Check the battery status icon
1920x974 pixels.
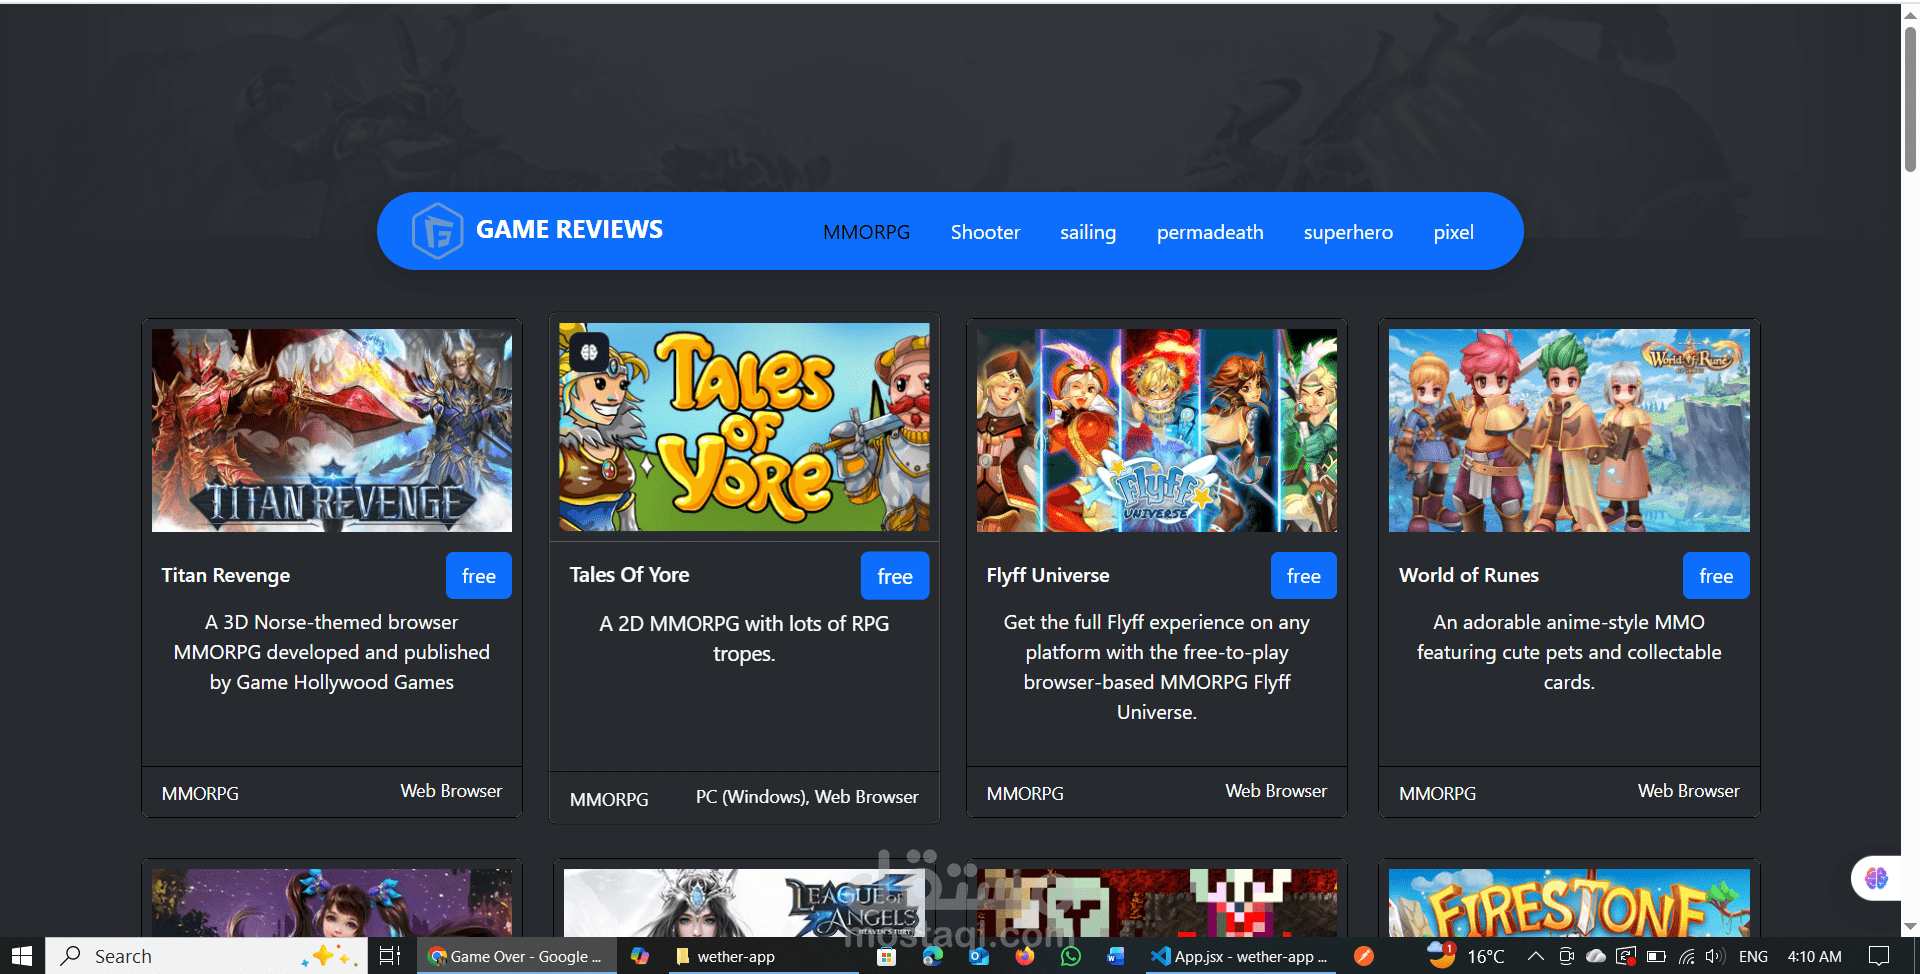[x=1656, y=956]
